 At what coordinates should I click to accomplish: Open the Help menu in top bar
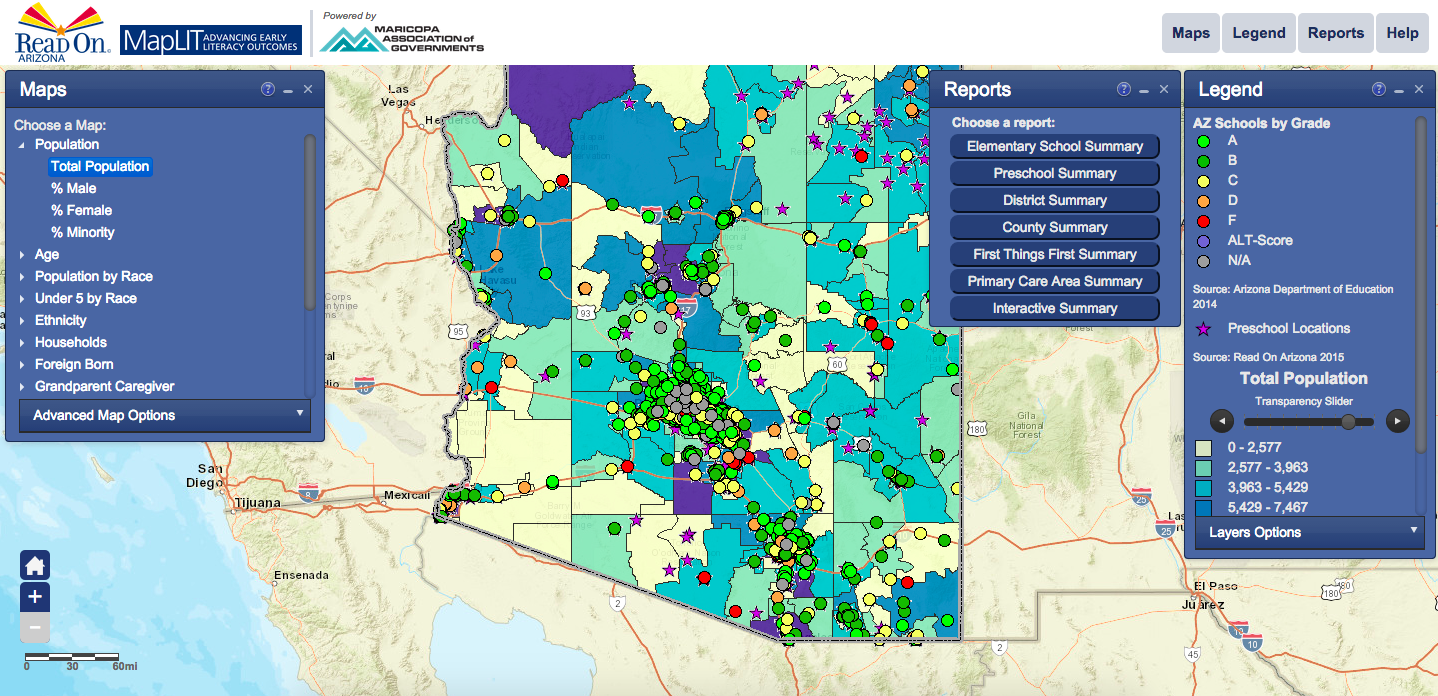pos(1402,33)
